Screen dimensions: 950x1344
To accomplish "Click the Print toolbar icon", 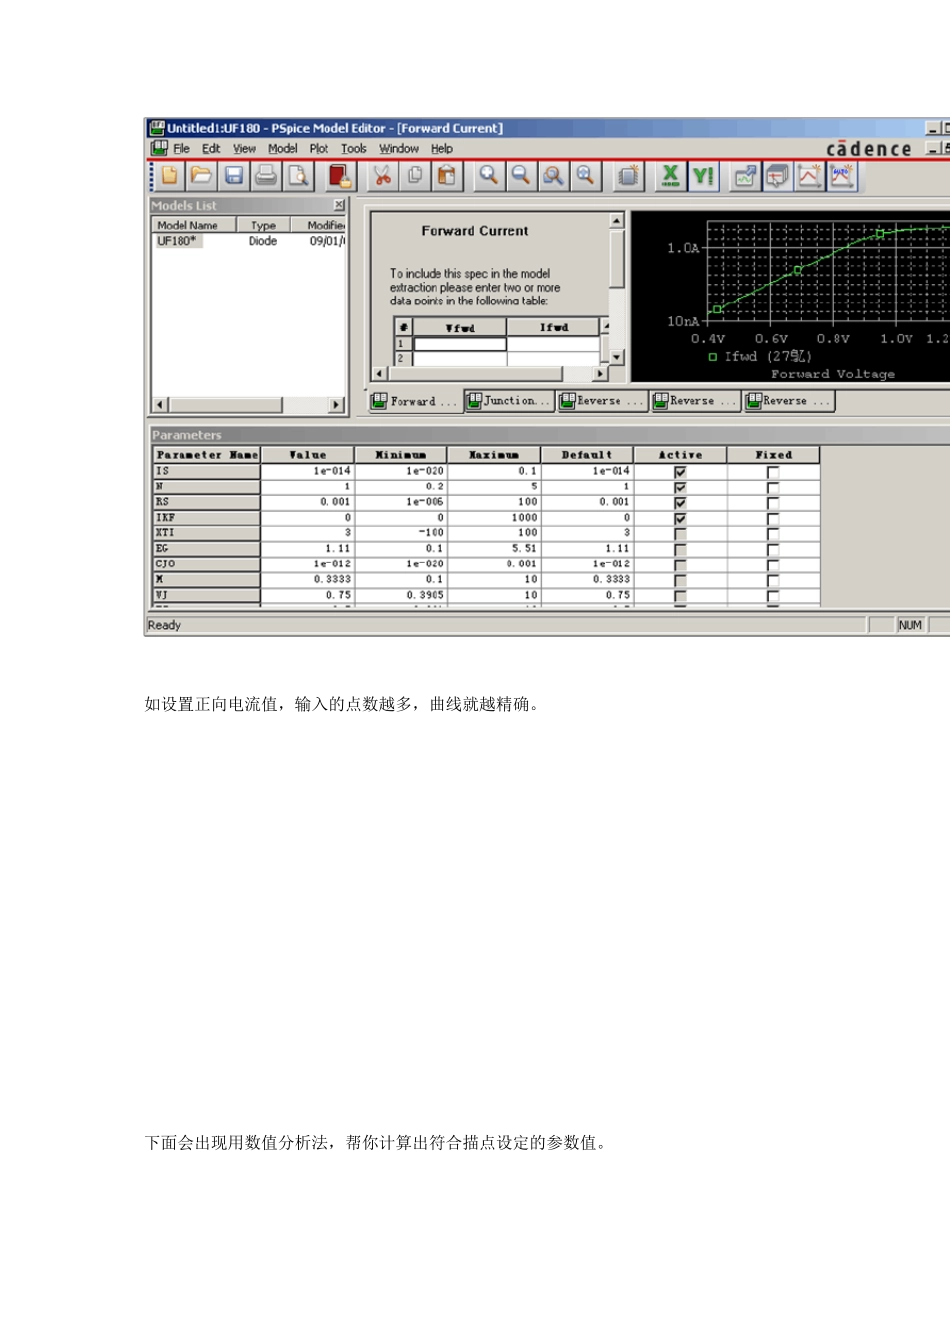I will coord(265,176).
